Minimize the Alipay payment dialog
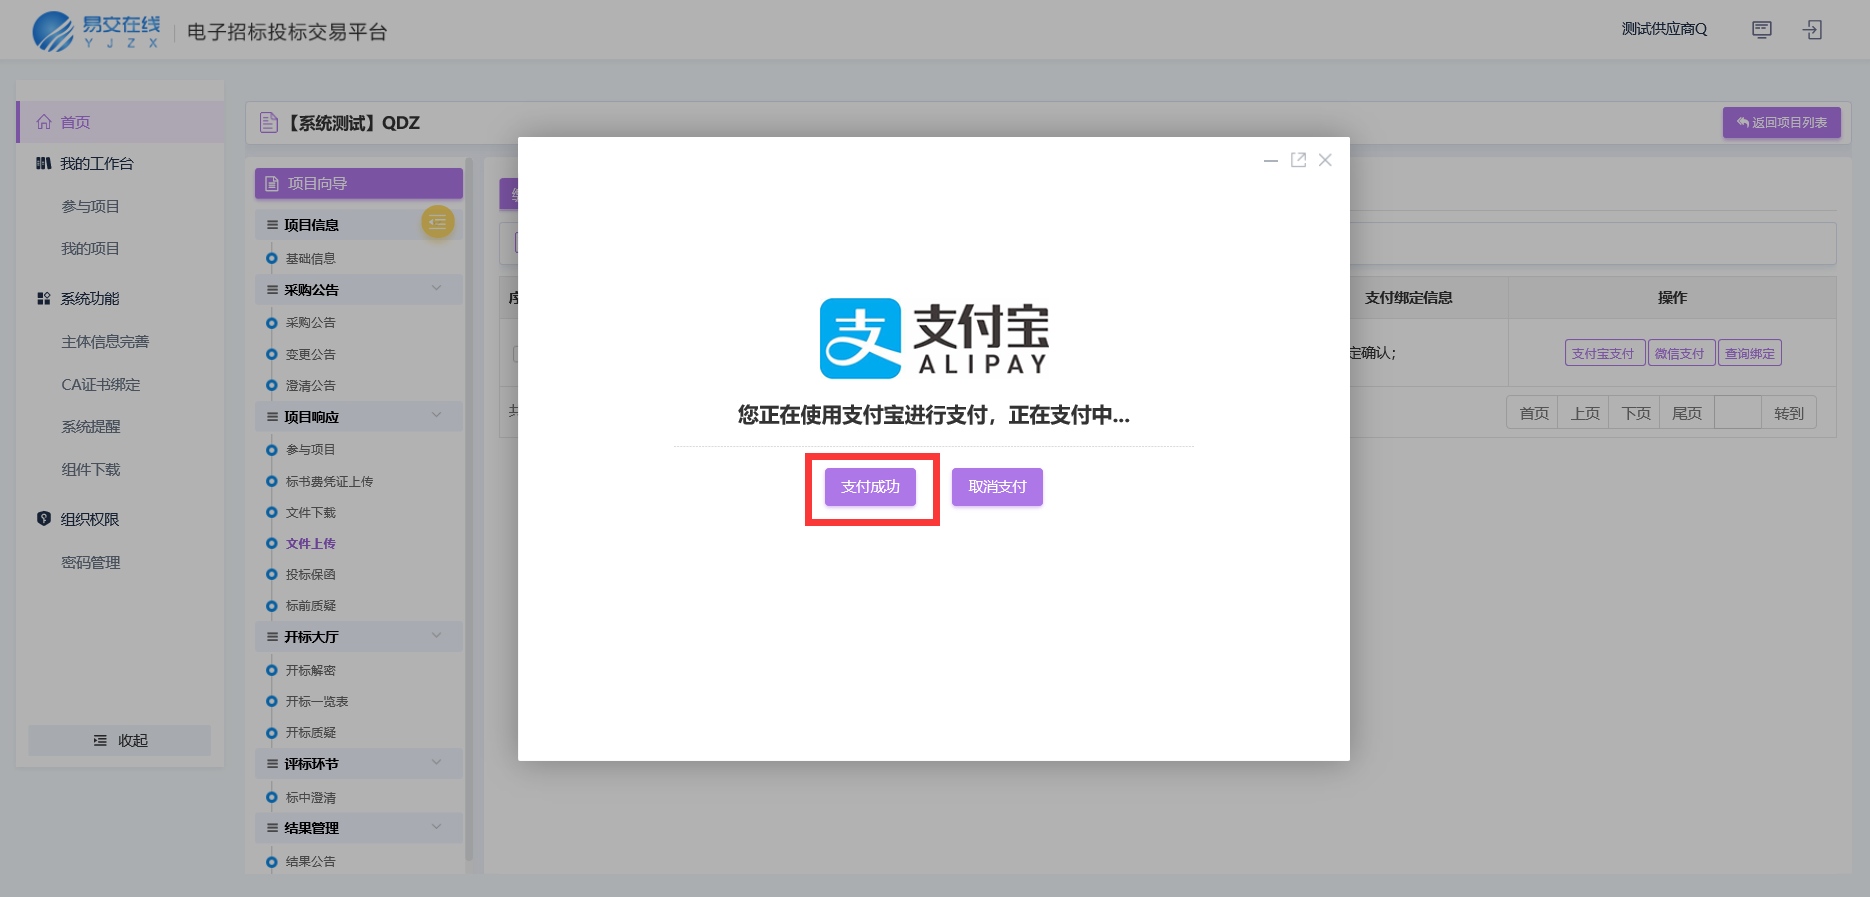 pos(1271,160)
